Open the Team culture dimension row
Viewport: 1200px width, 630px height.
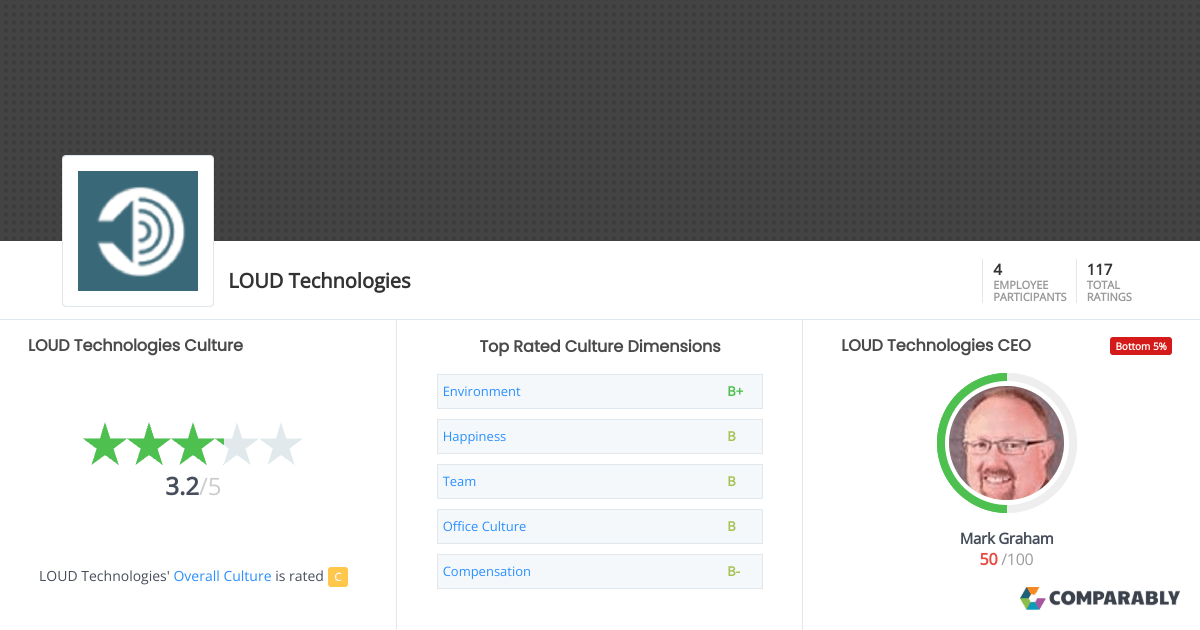tap(600, 481)
